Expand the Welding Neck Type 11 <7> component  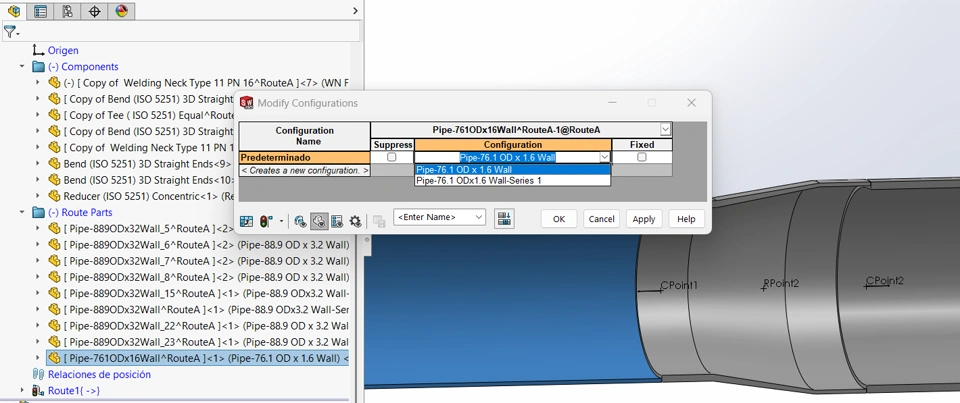point(38,83)
